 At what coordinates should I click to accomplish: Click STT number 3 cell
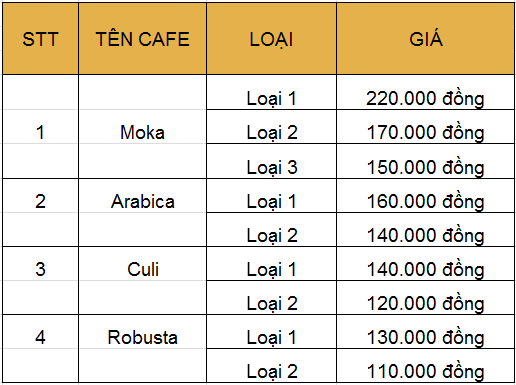click(40, 281)
